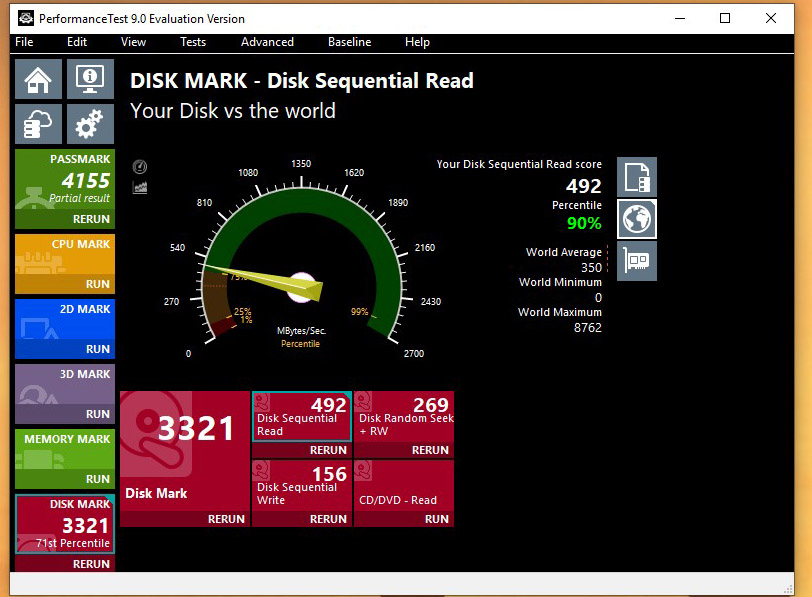Open the PassMark 4155 score panel
The width and height of the screenshot is (812, 597).
[x=65, y=180]
